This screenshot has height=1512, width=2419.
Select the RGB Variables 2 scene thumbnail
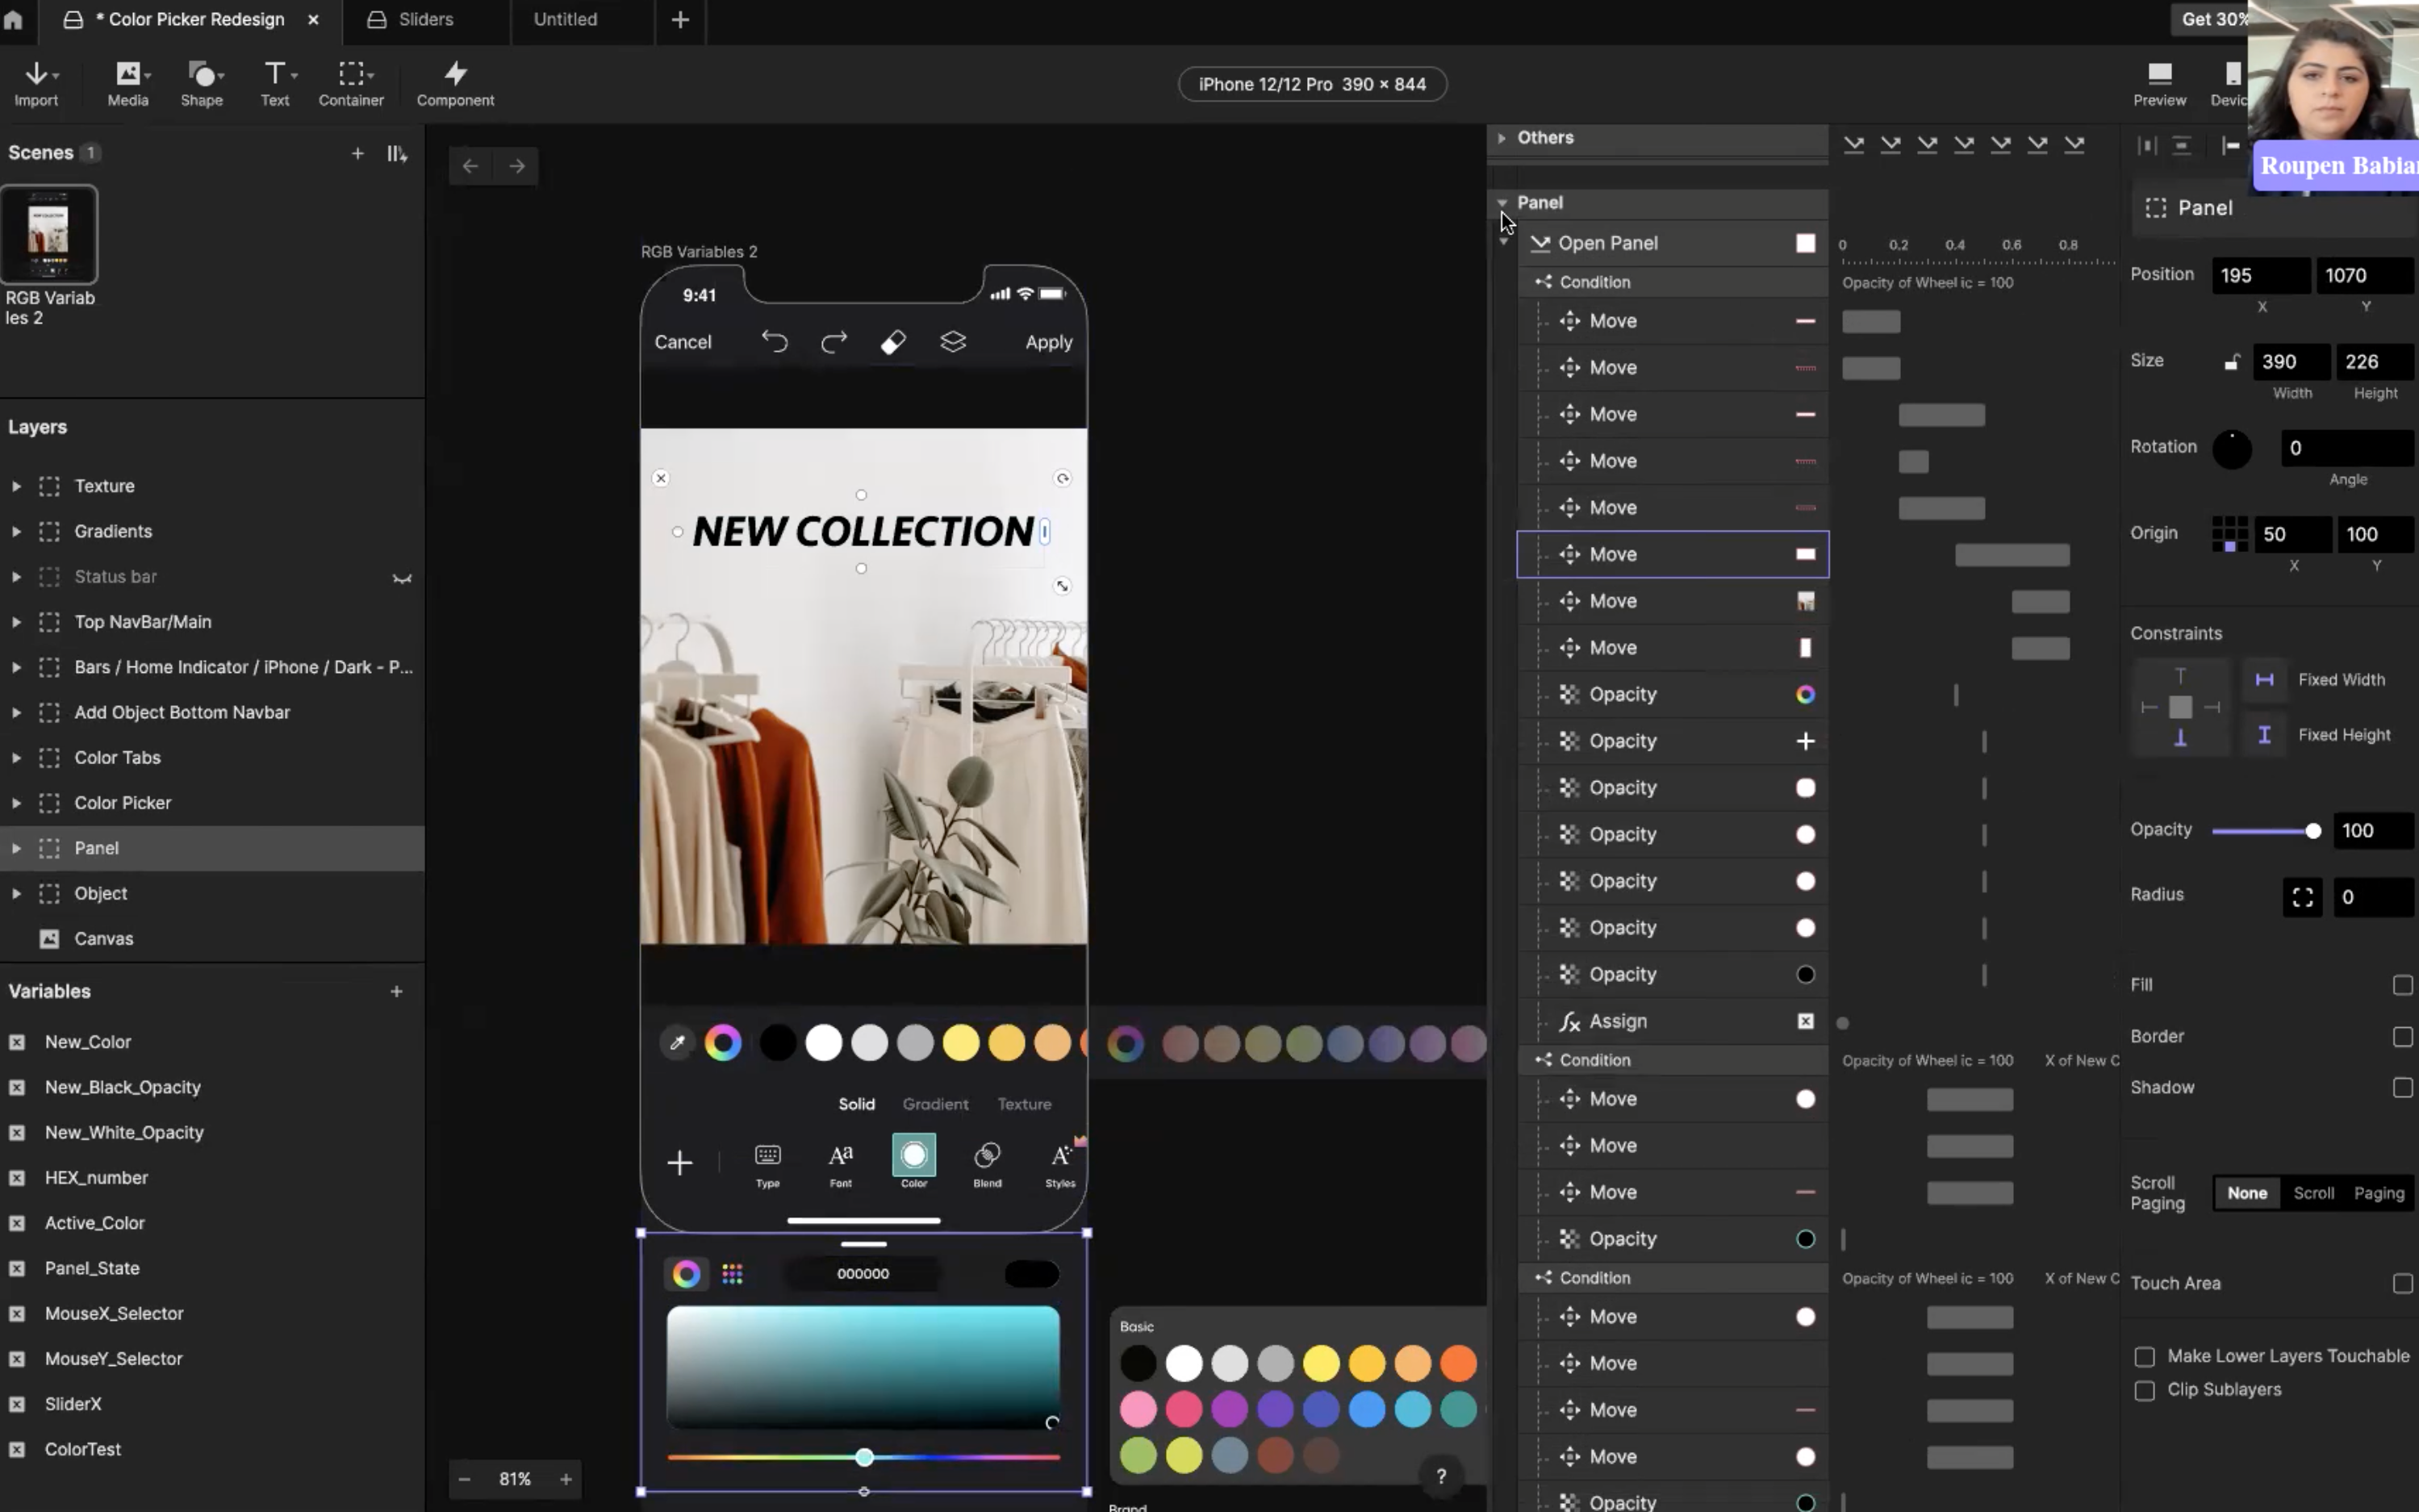click(49, 235)
